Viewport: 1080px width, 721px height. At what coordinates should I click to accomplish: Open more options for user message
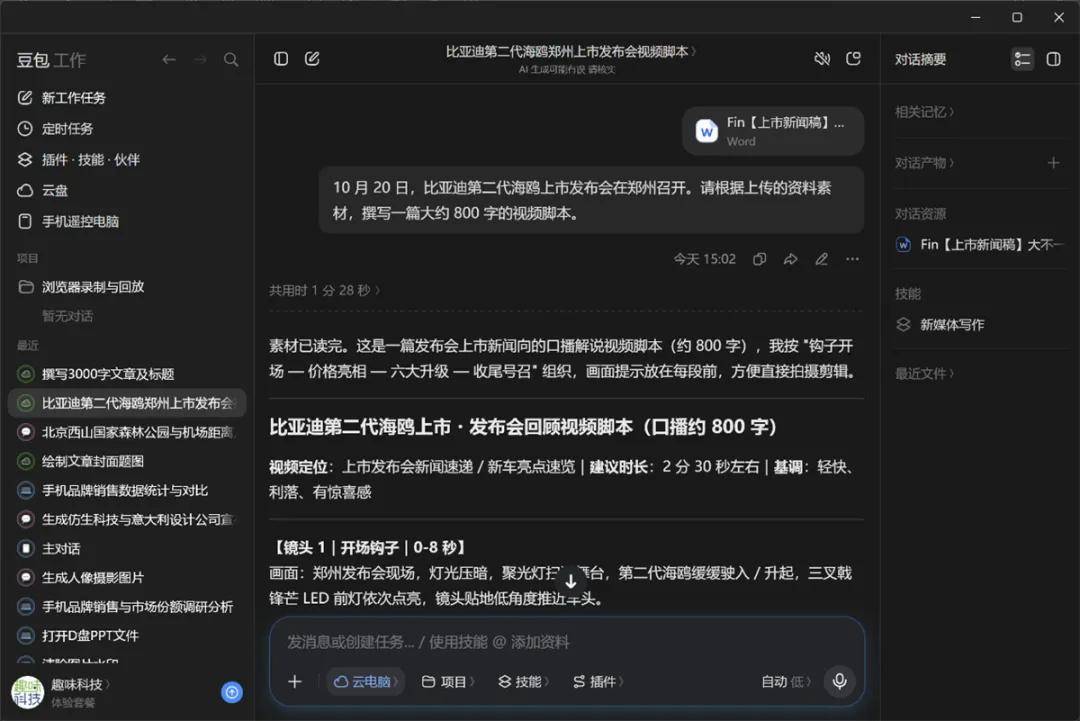pyautogui.click(x=852, y=260)
